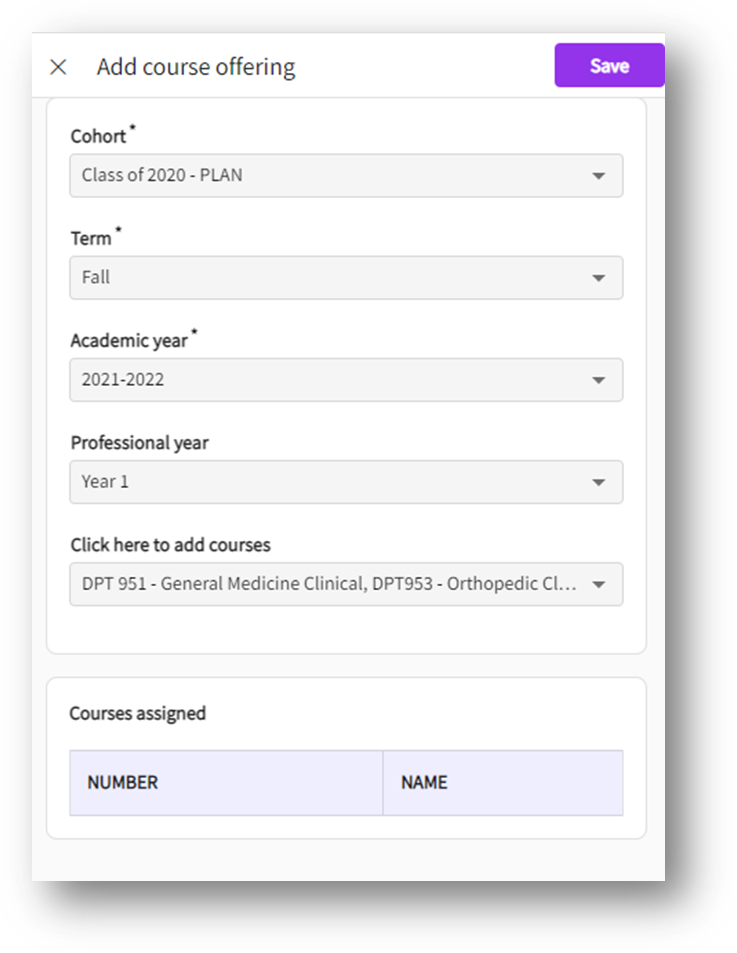Open the Term dropdown showing Fall

[x=330, y=277]
